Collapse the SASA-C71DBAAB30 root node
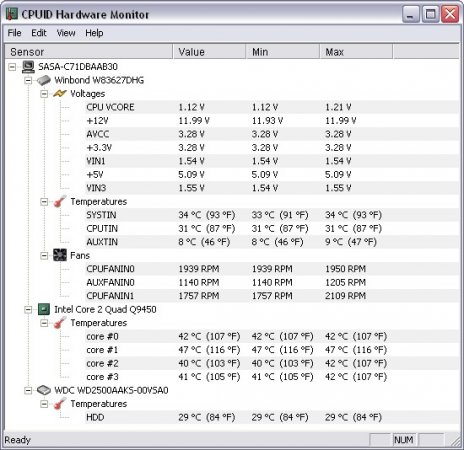464x450 pixels. [x=12, y=67]
